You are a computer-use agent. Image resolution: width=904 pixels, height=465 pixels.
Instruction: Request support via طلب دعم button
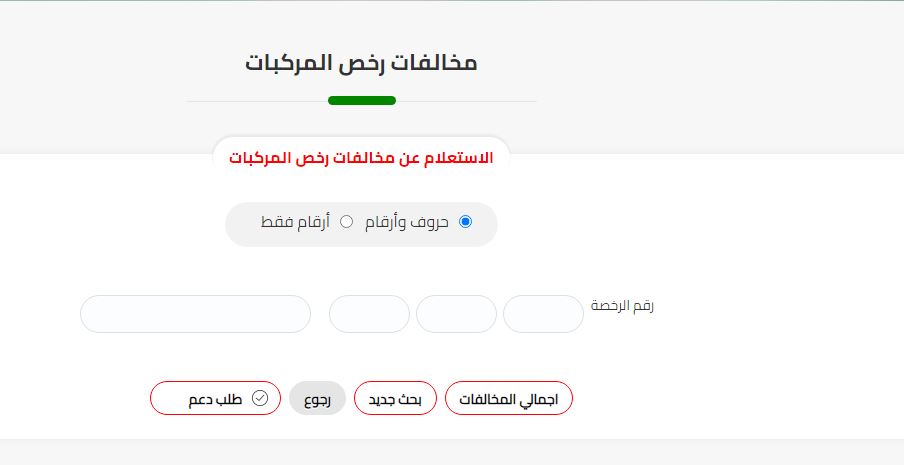(x=215, y=398)
